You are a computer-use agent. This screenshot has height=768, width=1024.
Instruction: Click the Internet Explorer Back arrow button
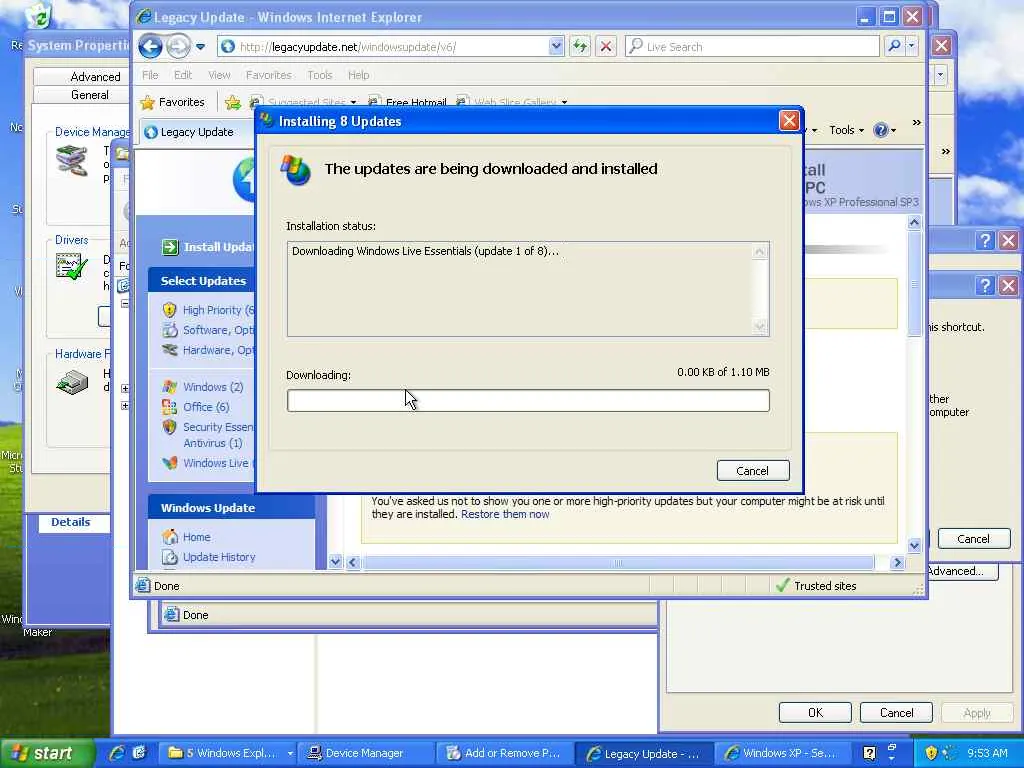[151, 46]
